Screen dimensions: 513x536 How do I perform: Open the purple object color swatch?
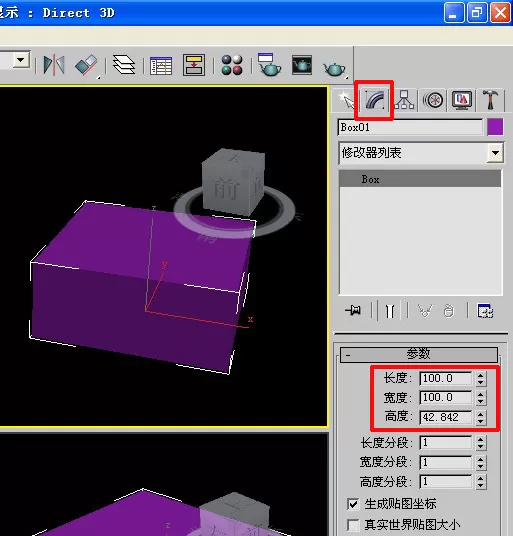[x=495, y=127]
